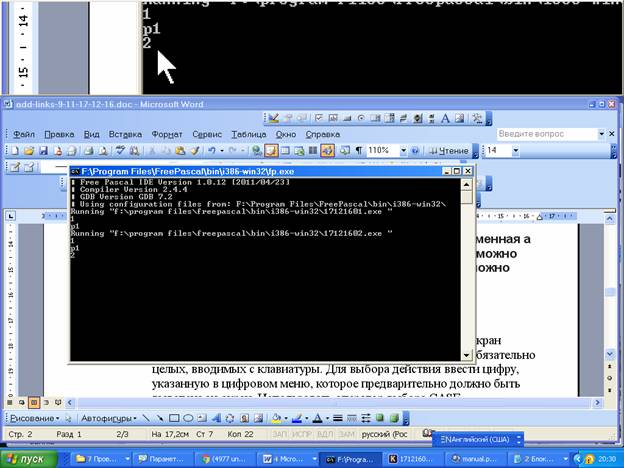This screenshot has height=468, width=624.
Task: Select the Arrow drawing tool
Action: tap(160, 418)
